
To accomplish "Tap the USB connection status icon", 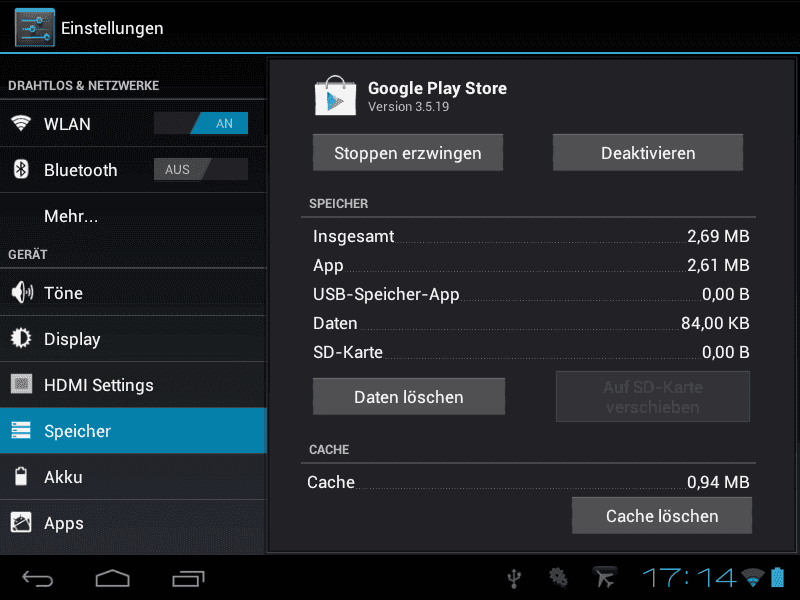I will point(514,578).
